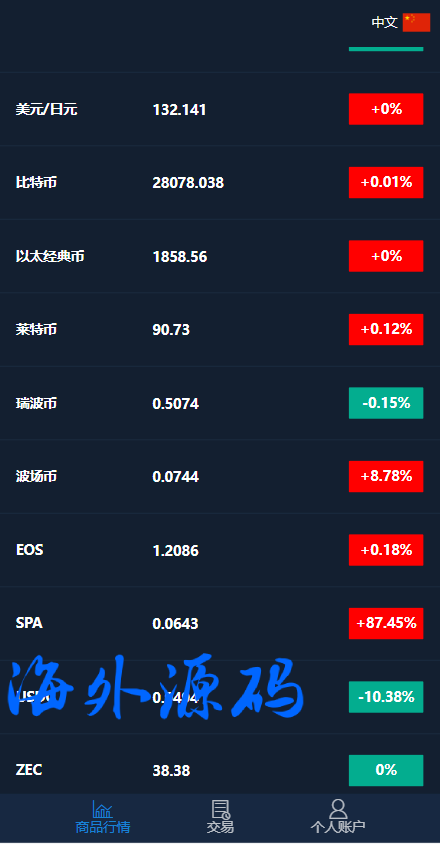Image resolution: width=440 pixels, height=844 pixels.
Task: Switch language via 中文 label
Action: [385, 23]
